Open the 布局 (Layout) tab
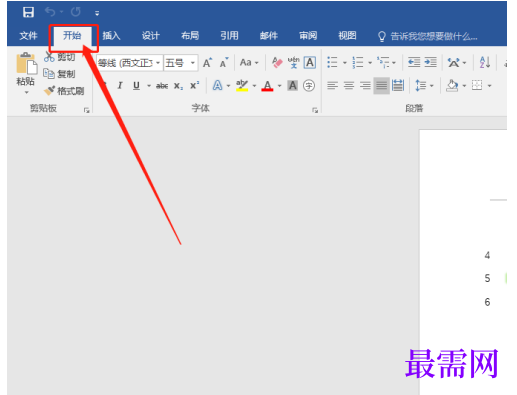Screen dimensions: 517x395 190,35
